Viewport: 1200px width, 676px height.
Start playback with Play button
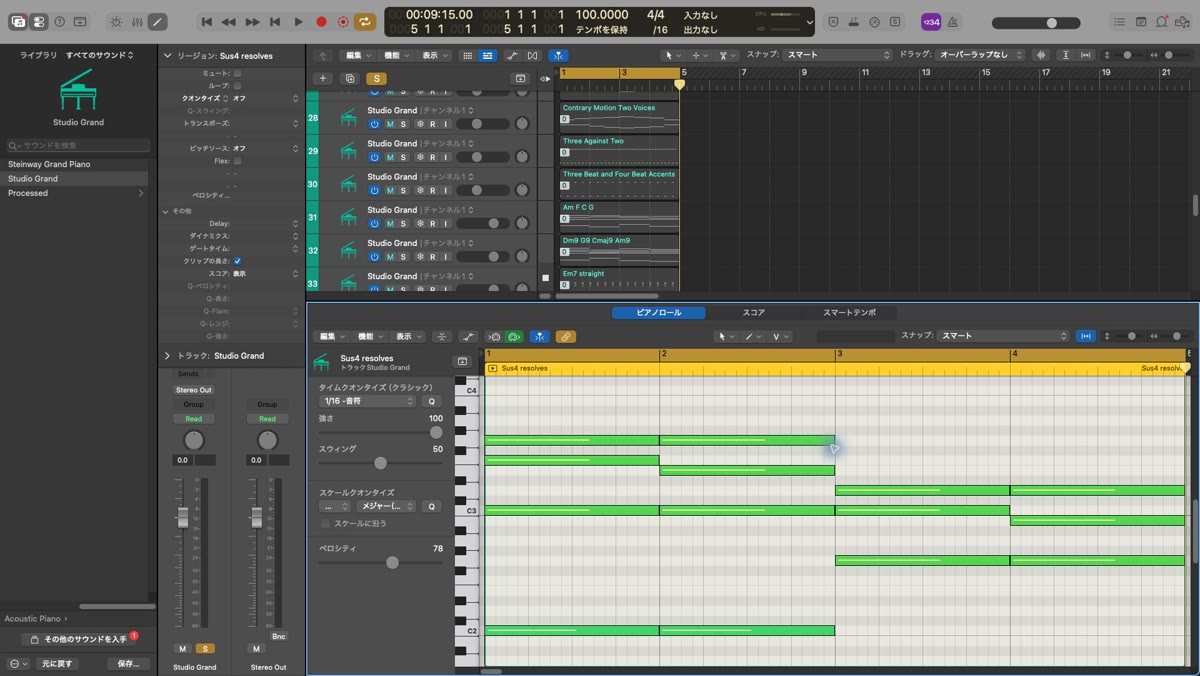[298, 22]
